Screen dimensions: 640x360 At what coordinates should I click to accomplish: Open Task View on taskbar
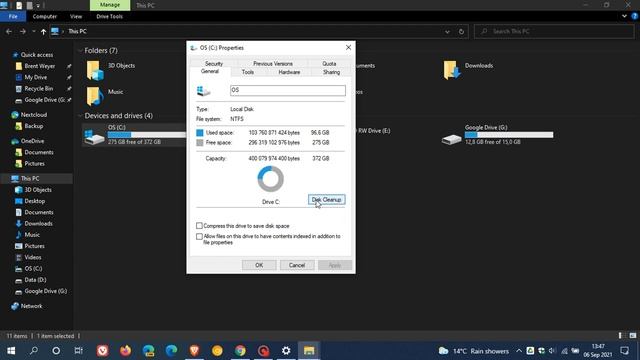click(x=78, y=350)
